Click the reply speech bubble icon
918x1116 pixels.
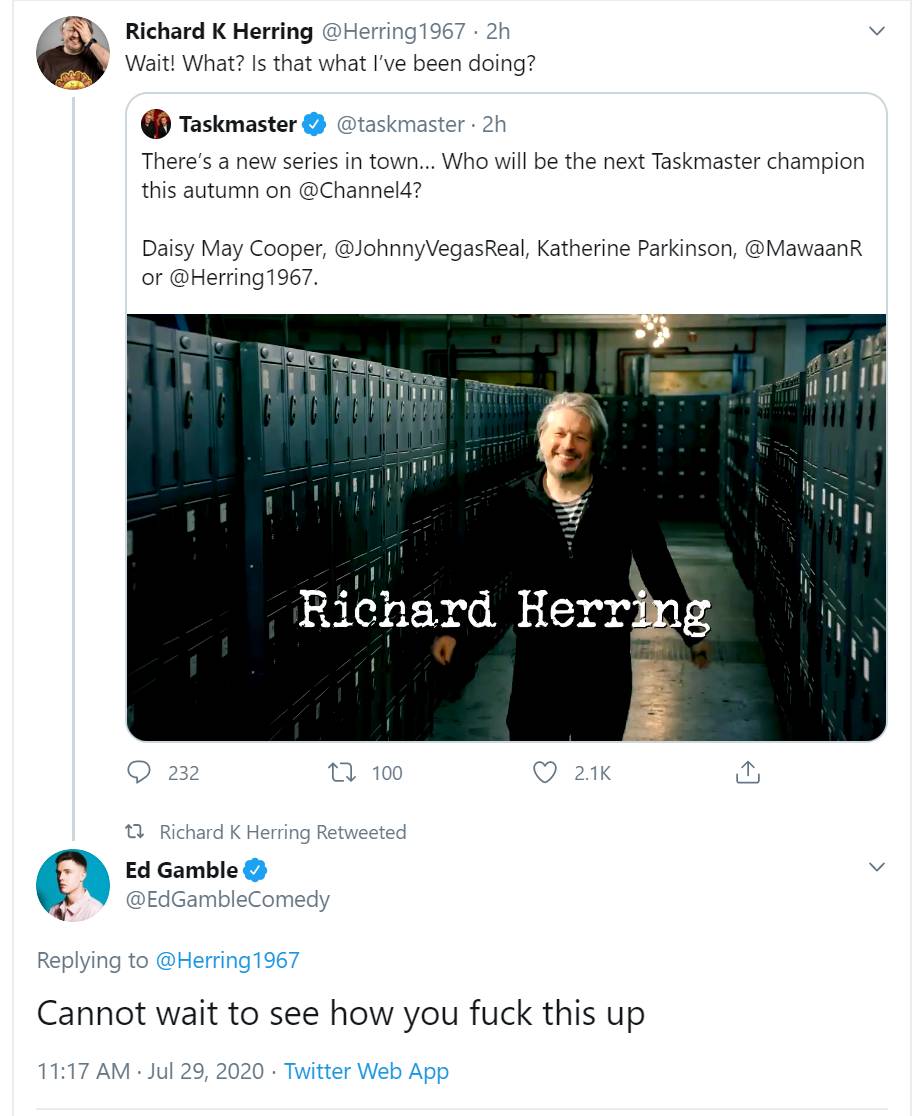click(x=140, y=772)
